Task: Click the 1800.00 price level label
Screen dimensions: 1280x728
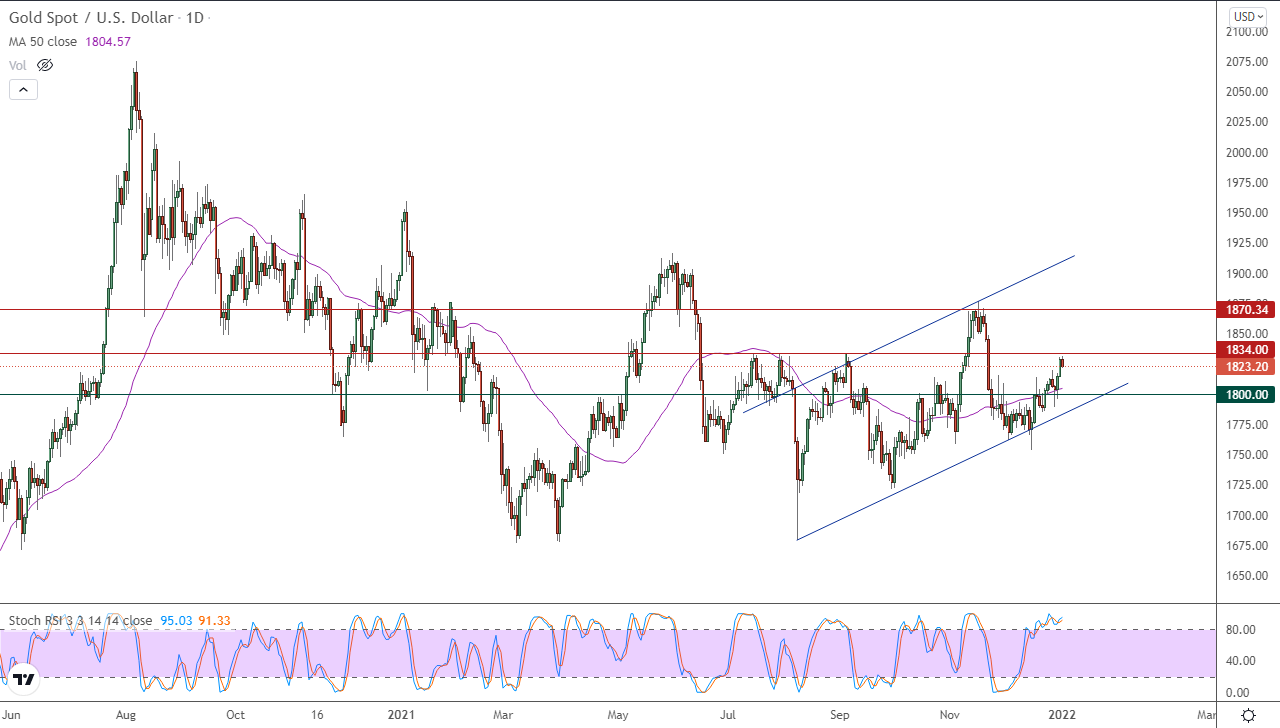Action: click(x=1247, y=394)
